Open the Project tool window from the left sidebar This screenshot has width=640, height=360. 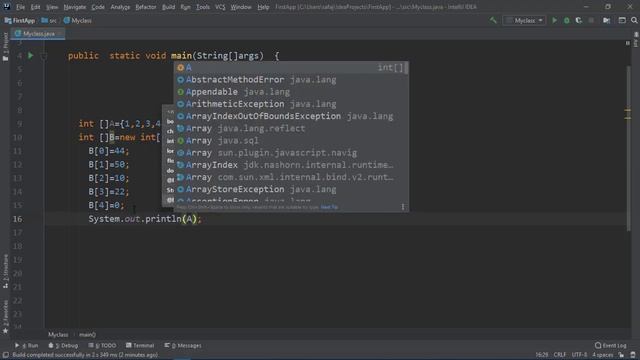[x=5, y=47]
